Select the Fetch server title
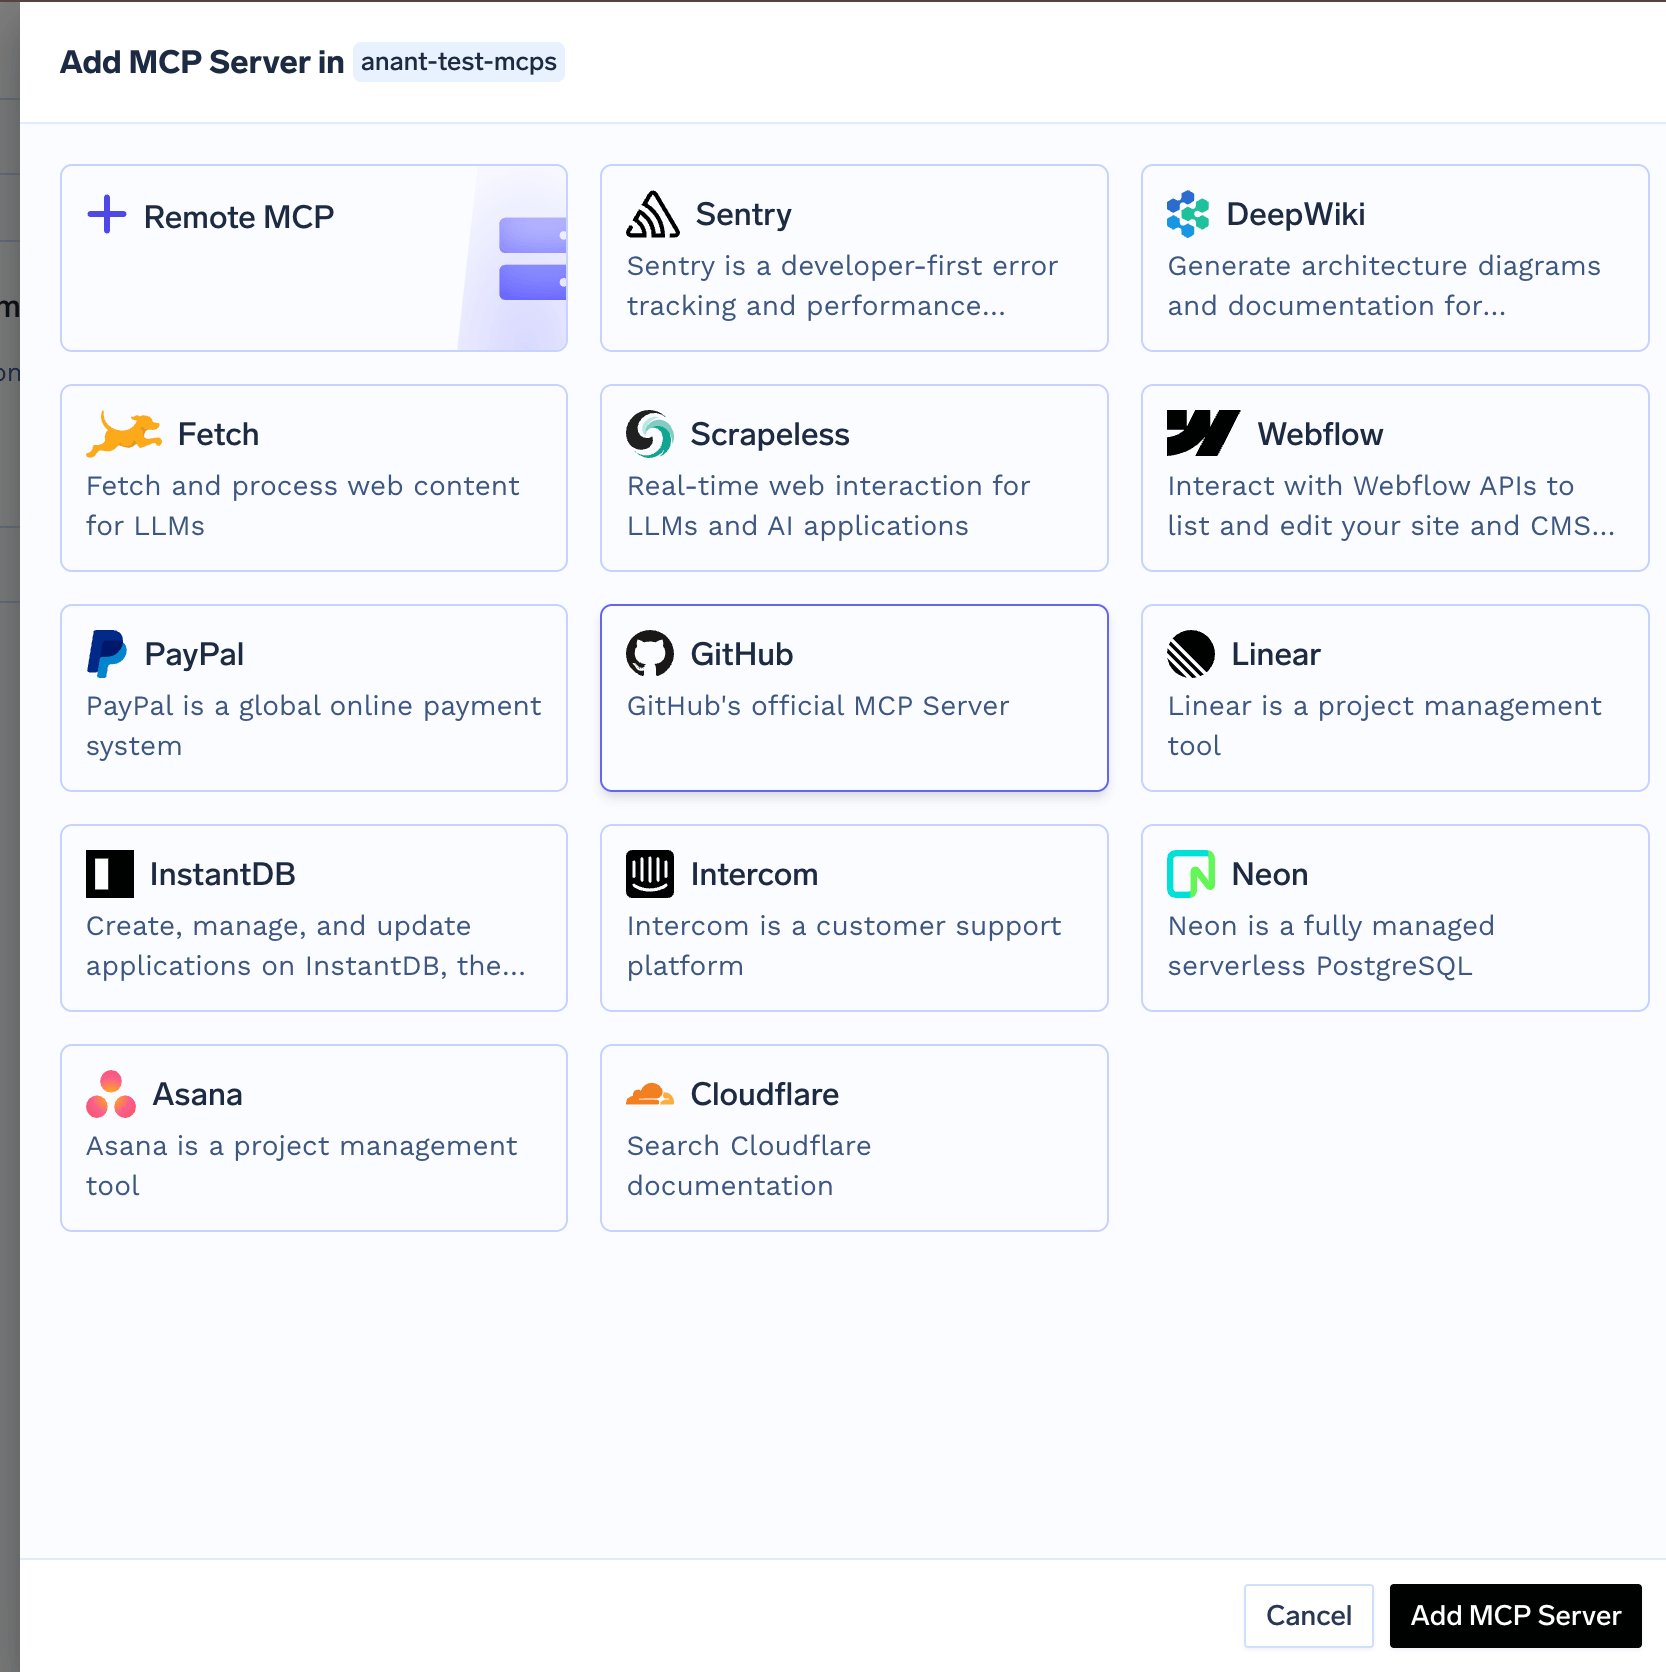 click(218, 434)
